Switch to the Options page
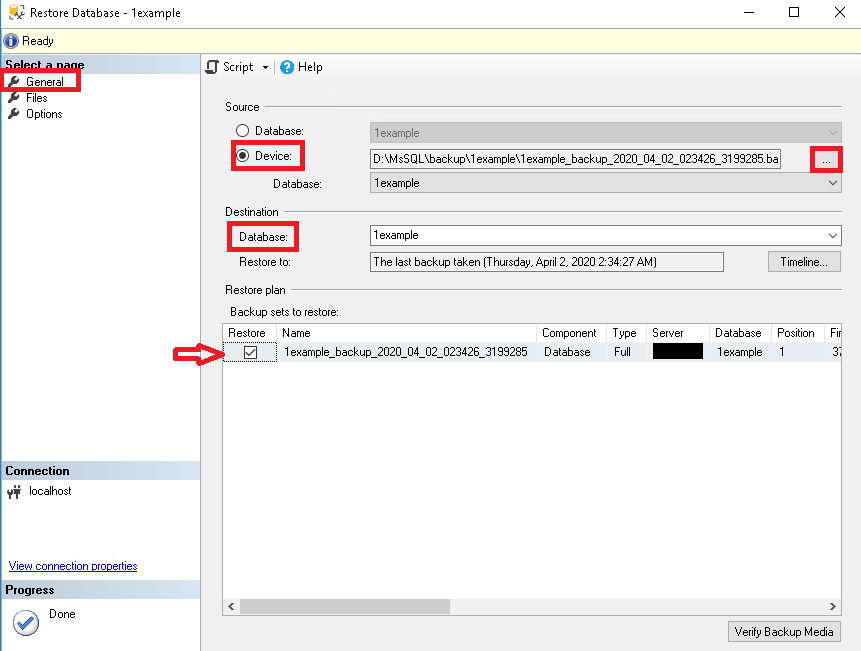861x651 pixels. tap(44, 114)
